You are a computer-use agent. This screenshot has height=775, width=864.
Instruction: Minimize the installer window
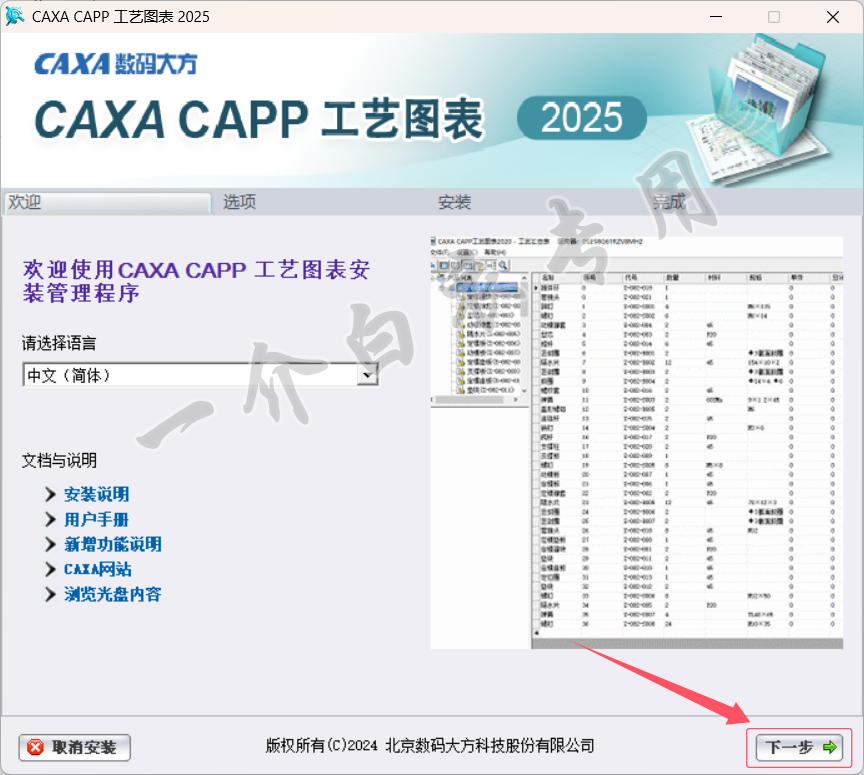[x=716, y=17]
